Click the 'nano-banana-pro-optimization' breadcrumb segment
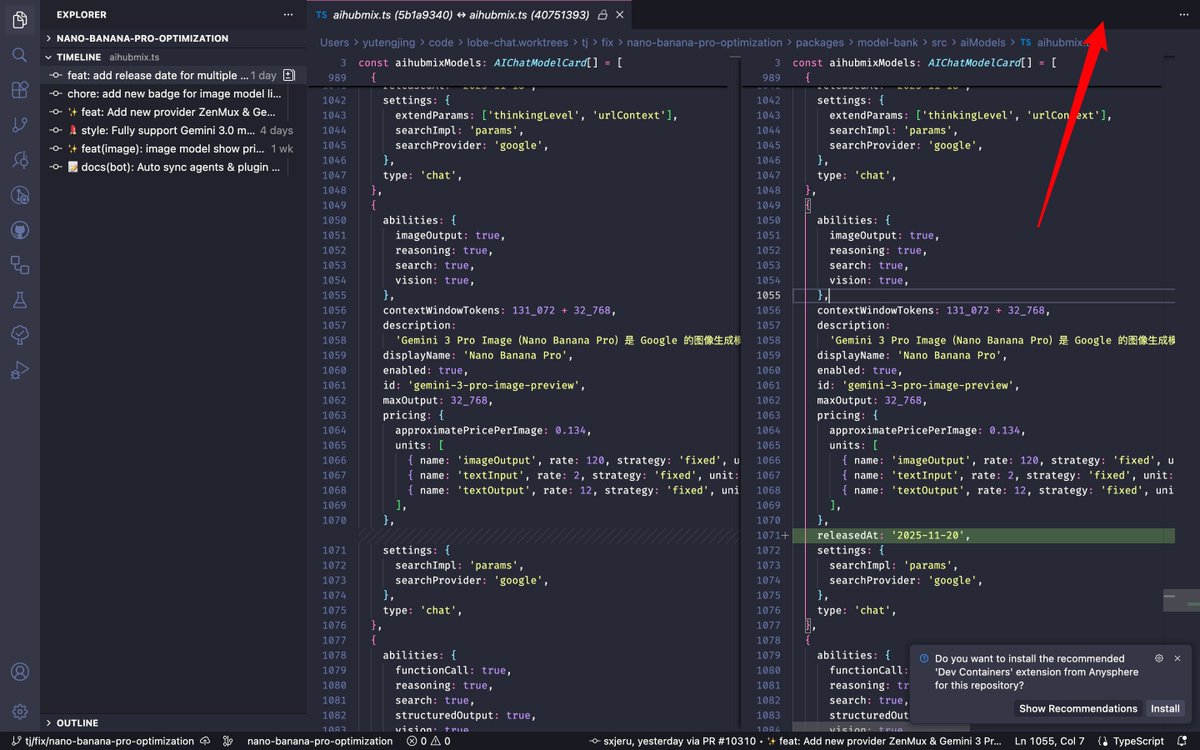Viewport: 1200px width, 750px height. point(704,43)
